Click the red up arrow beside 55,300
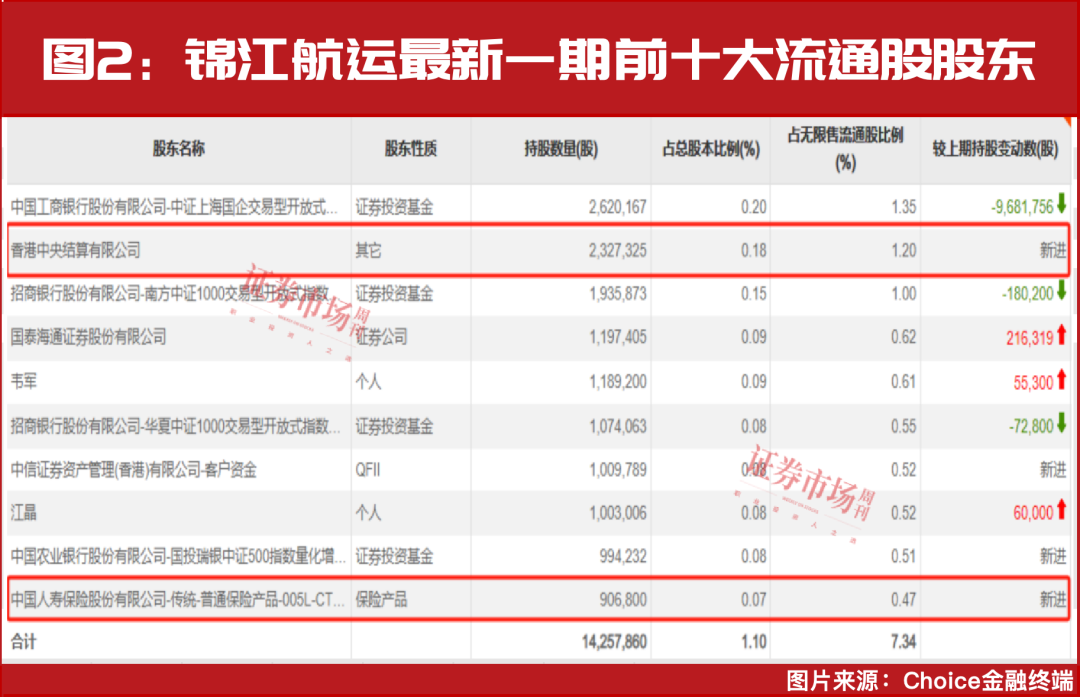Screen dimensions: 1080x697 click(x=1061, y=379)
